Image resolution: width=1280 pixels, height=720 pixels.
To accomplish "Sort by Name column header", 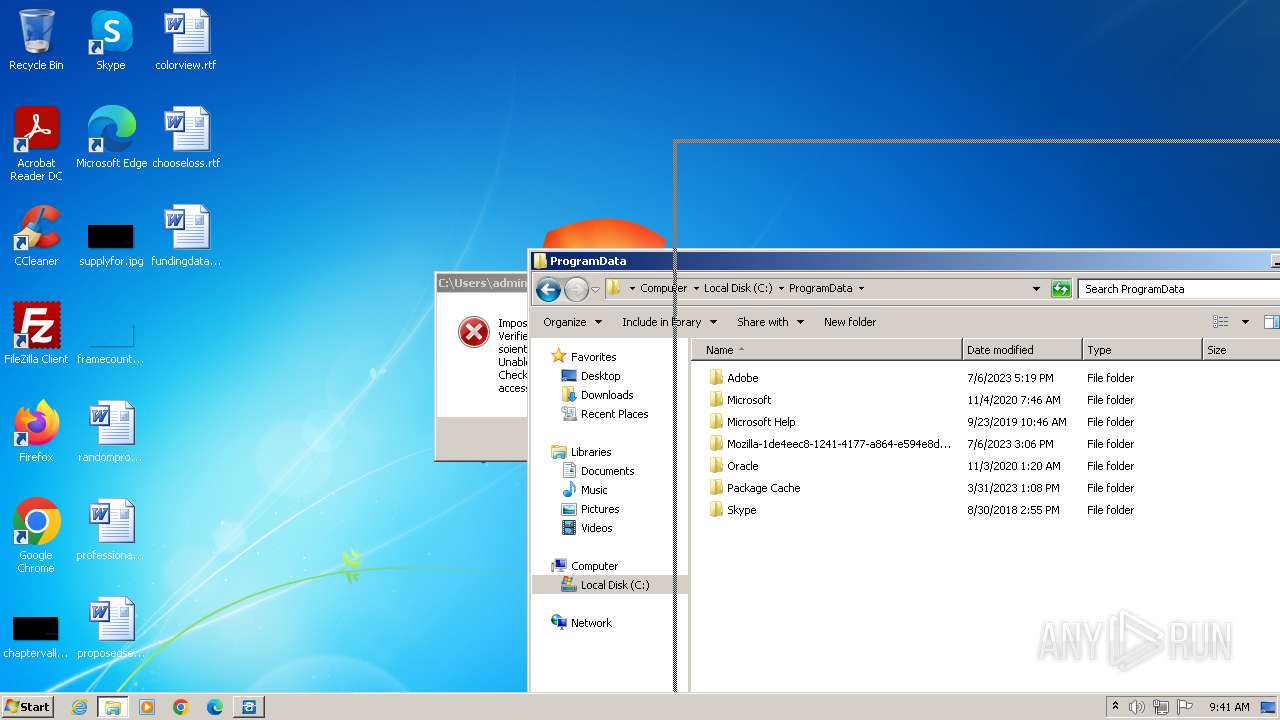I will [826, 350].
